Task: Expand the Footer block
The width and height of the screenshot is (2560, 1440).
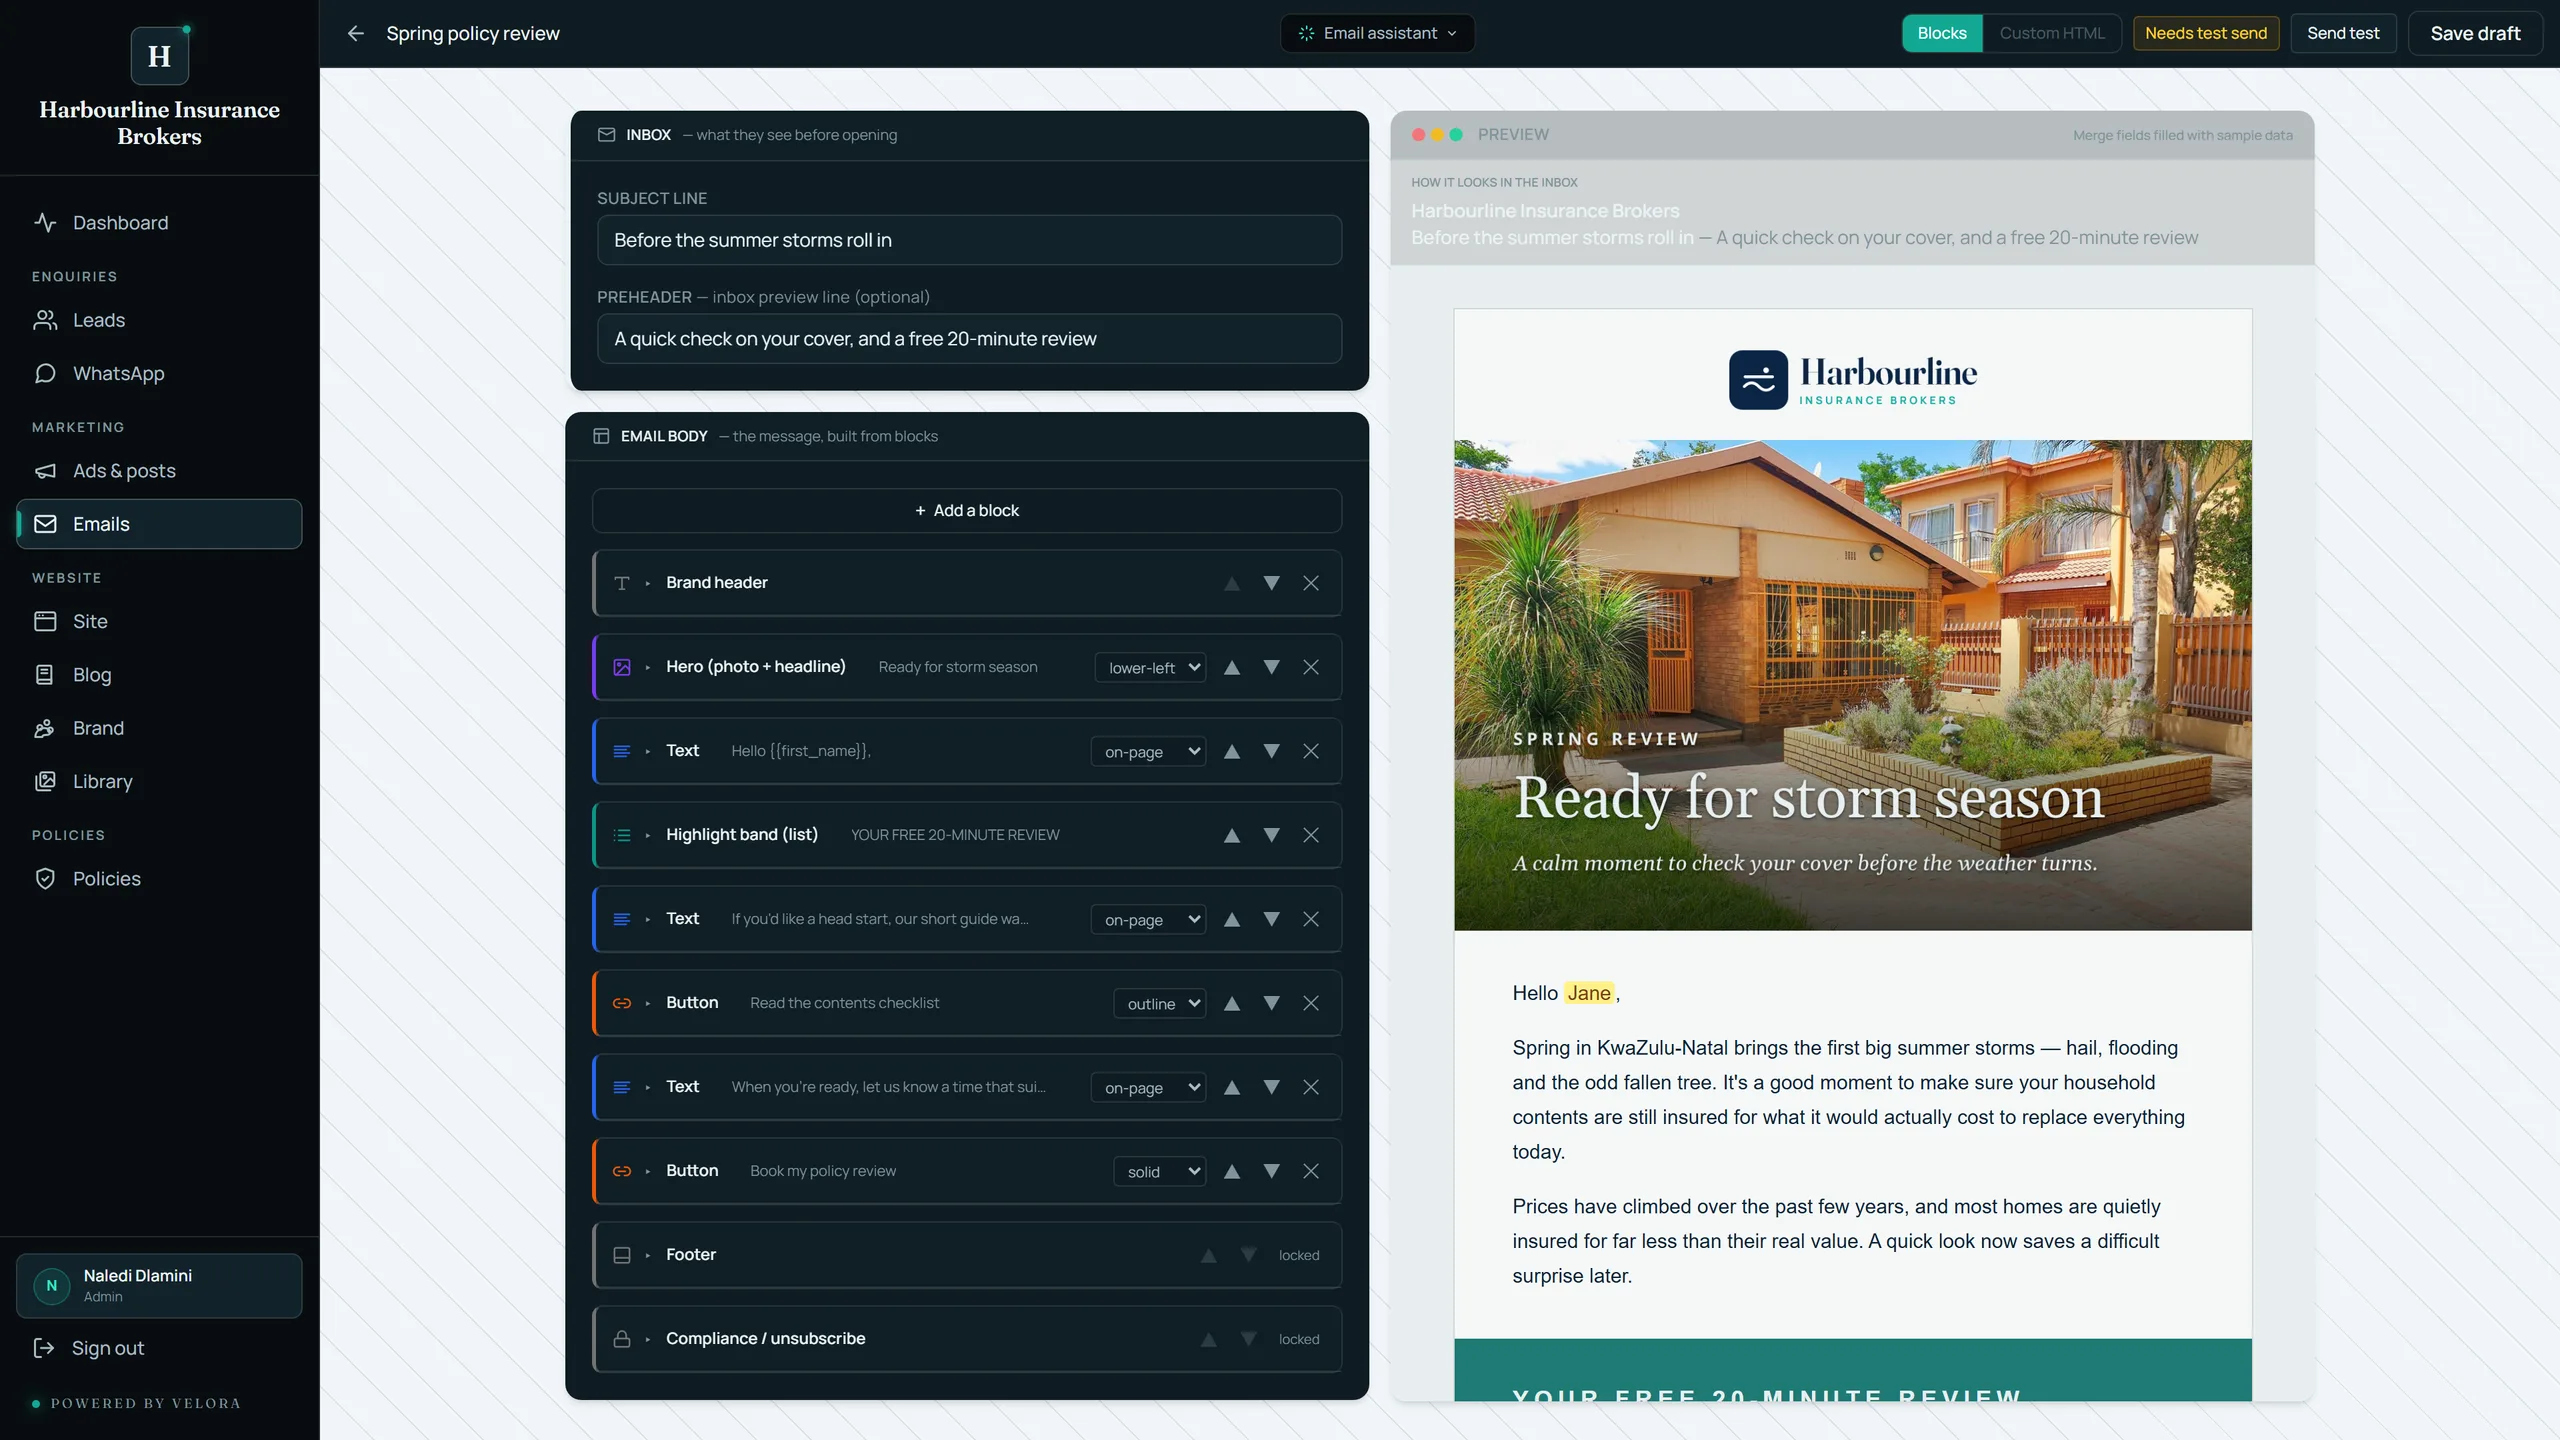Action: coord(648,1255)
